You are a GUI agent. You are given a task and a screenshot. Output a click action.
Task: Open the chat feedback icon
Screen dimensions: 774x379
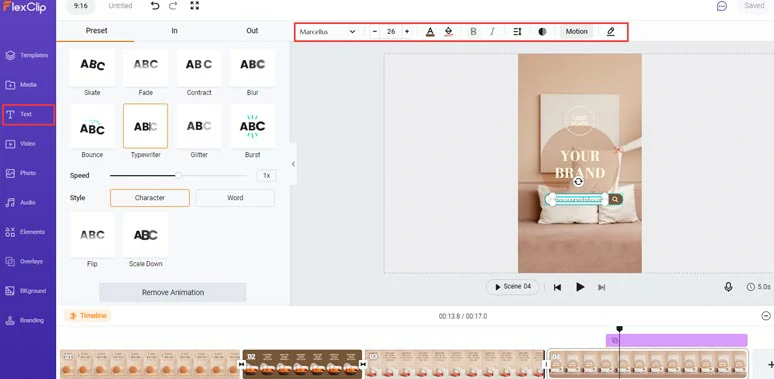pos(722,6)
